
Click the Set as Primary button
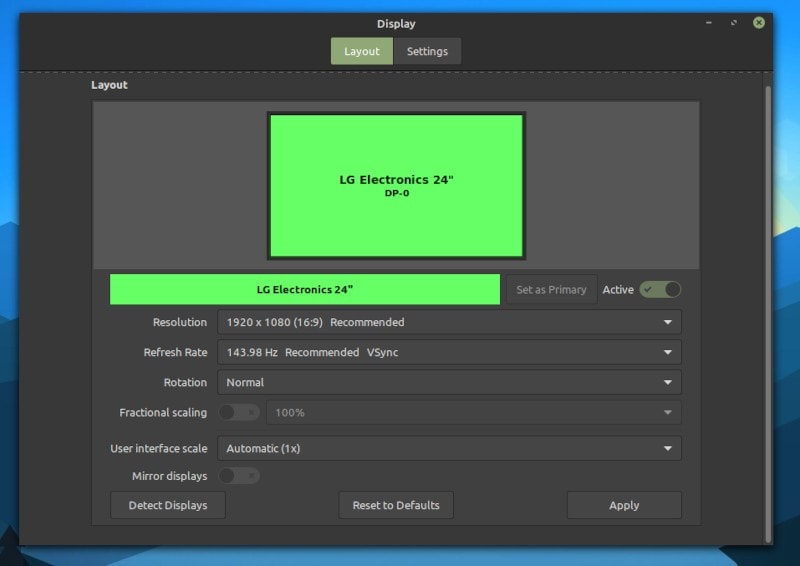[551, 289]
